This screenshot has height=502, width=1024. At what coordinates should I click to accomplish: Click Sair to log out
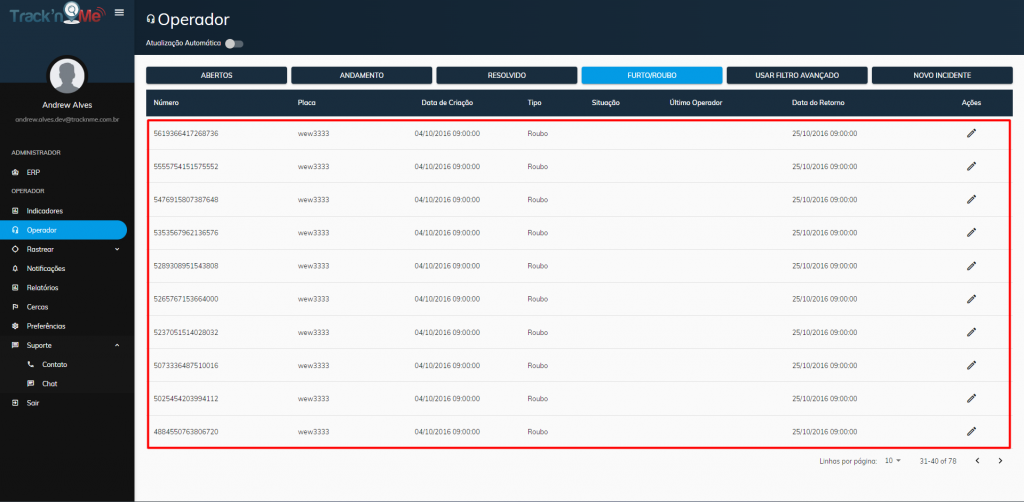[x=63, y=403]
